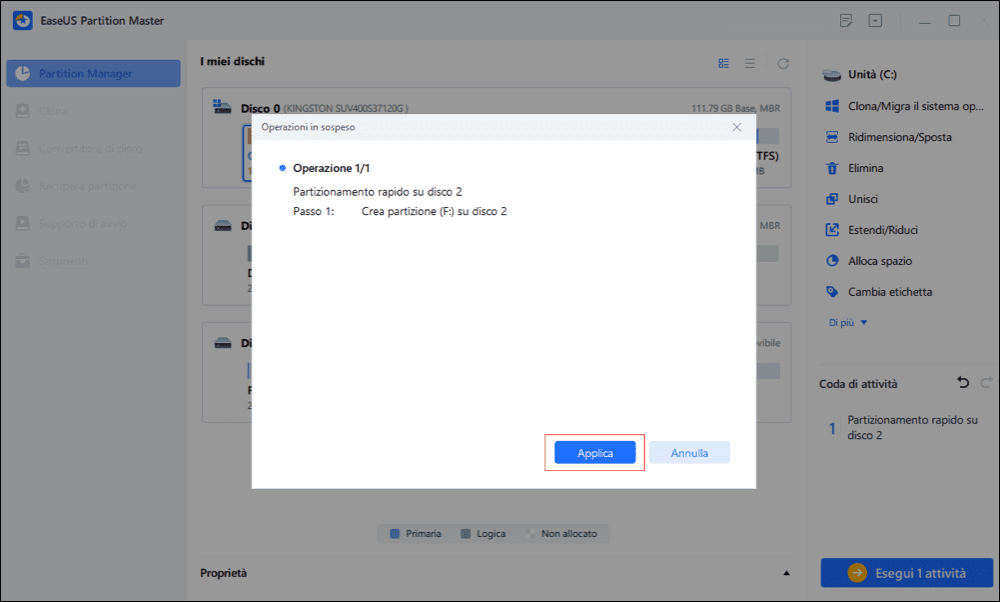The height and width of the screenshot is (602, 1000).
Task: Click the Clona sidebar icon
Action: click(x=23, y=111)
